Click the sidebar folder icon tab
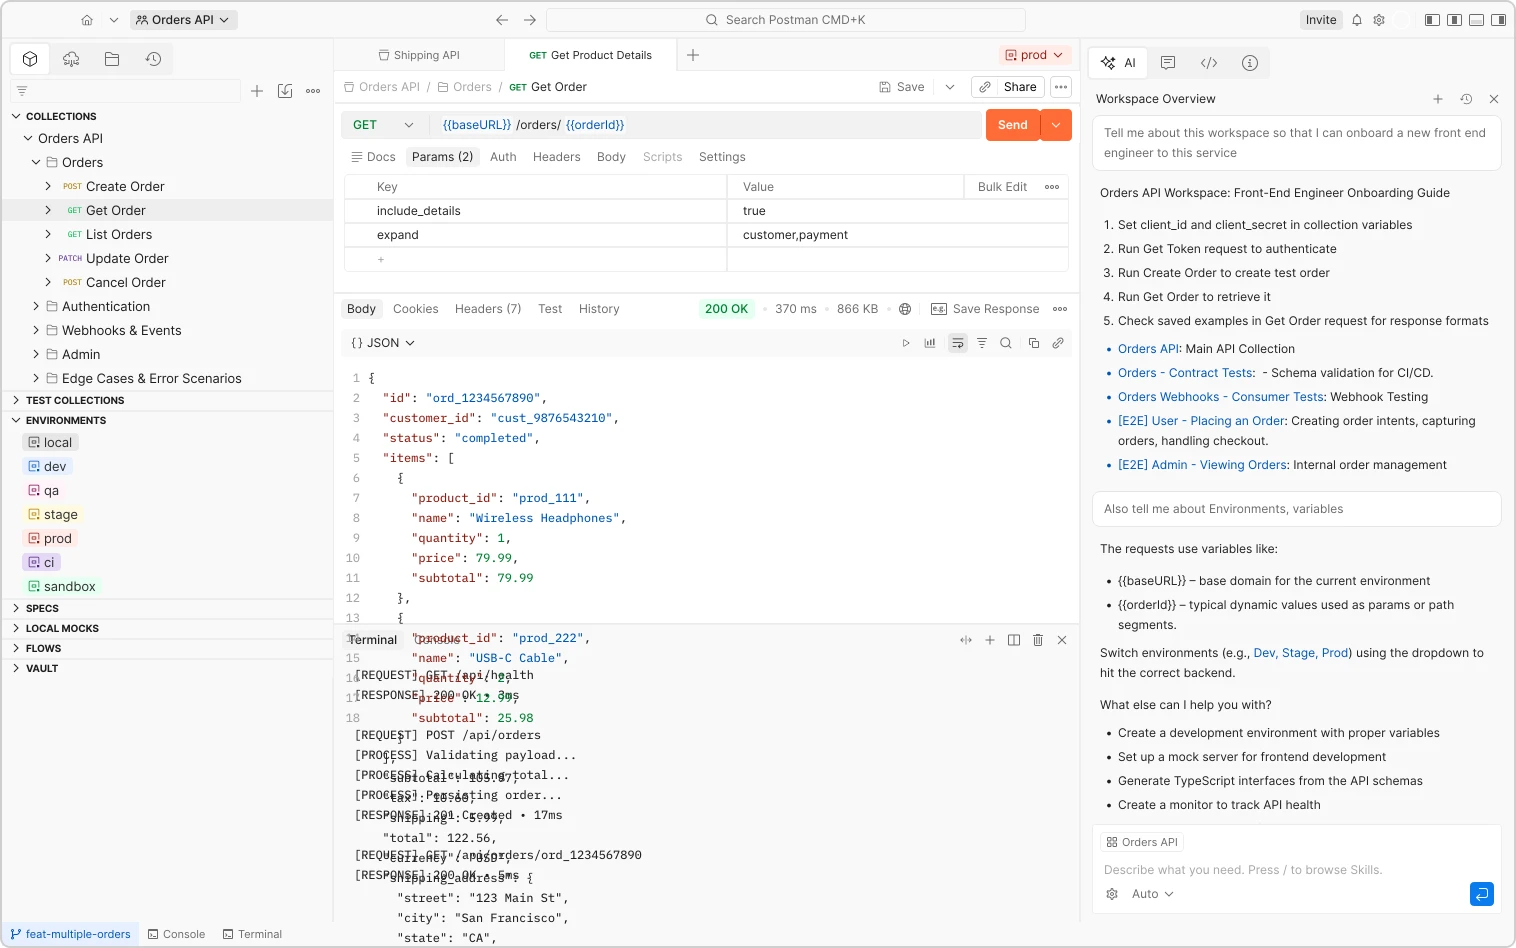Image resolution: width=1516 pixels, height=948 pixels. pos(112,59)
